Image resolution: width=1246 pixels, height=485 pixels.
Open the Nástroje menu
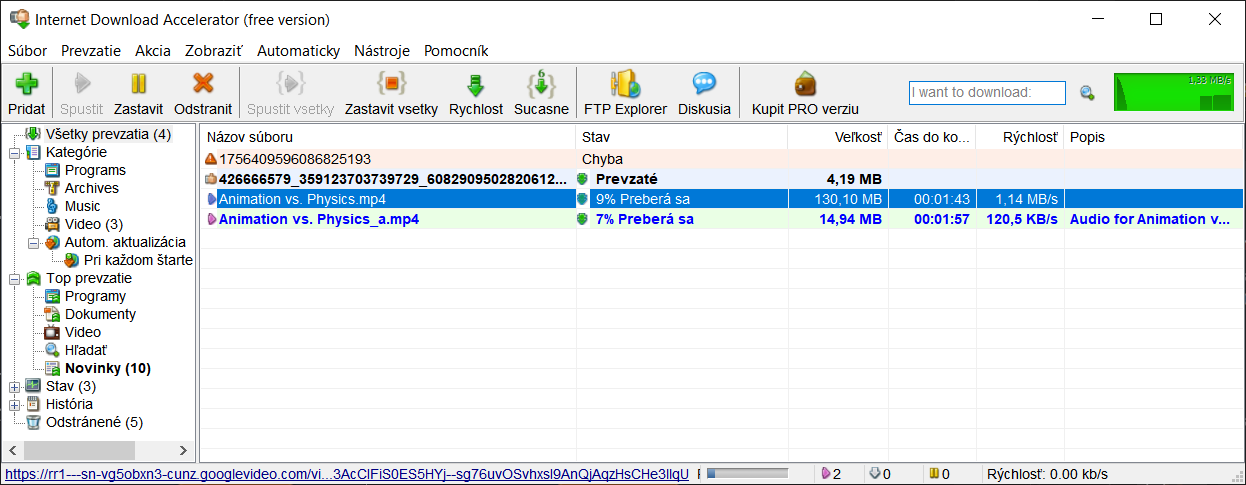pos(382,50)
